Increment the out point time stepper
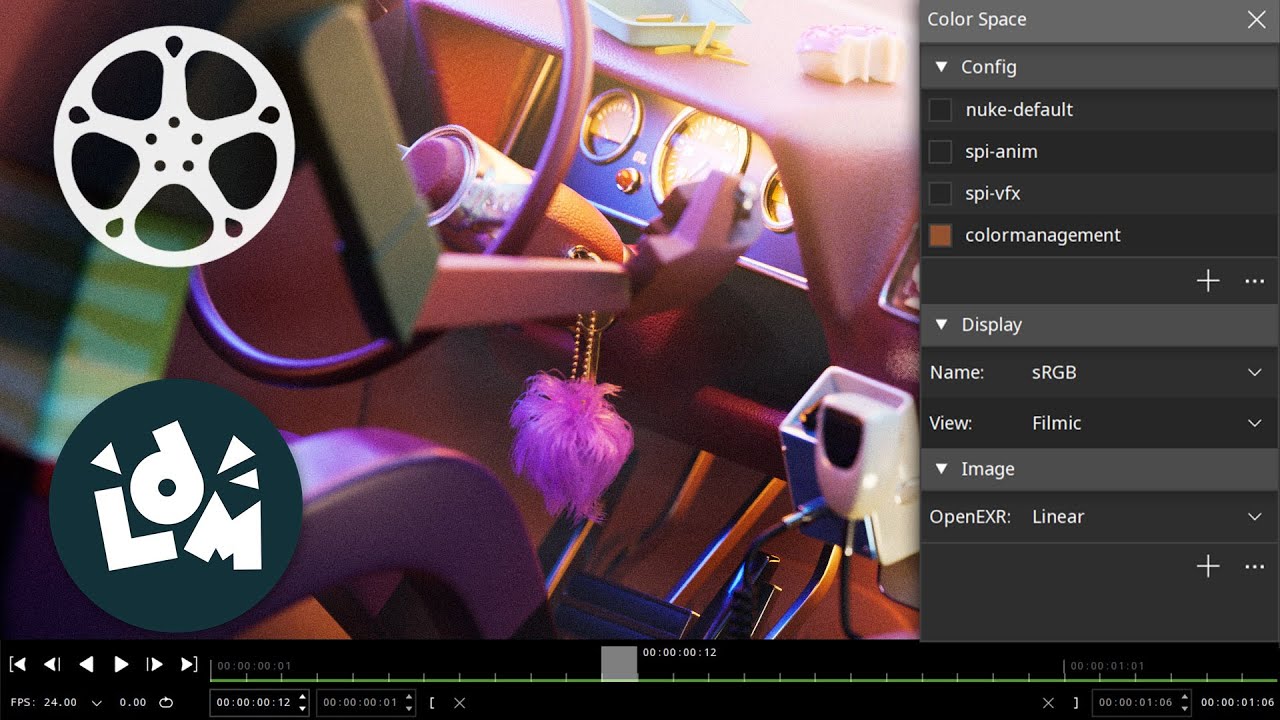This screenshot has width=1280, height=720. point(1185,697)
